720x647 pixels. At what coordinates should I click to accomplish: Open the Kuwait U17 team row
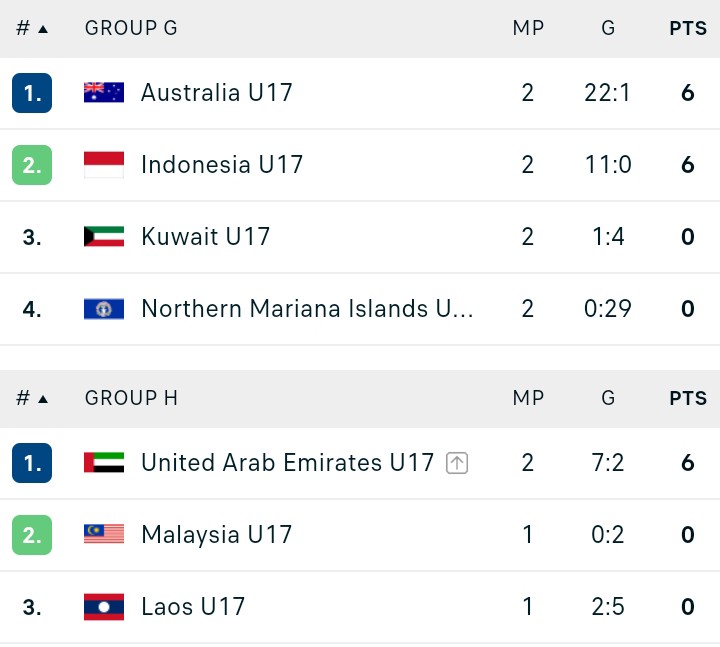(x=360, y=237)
